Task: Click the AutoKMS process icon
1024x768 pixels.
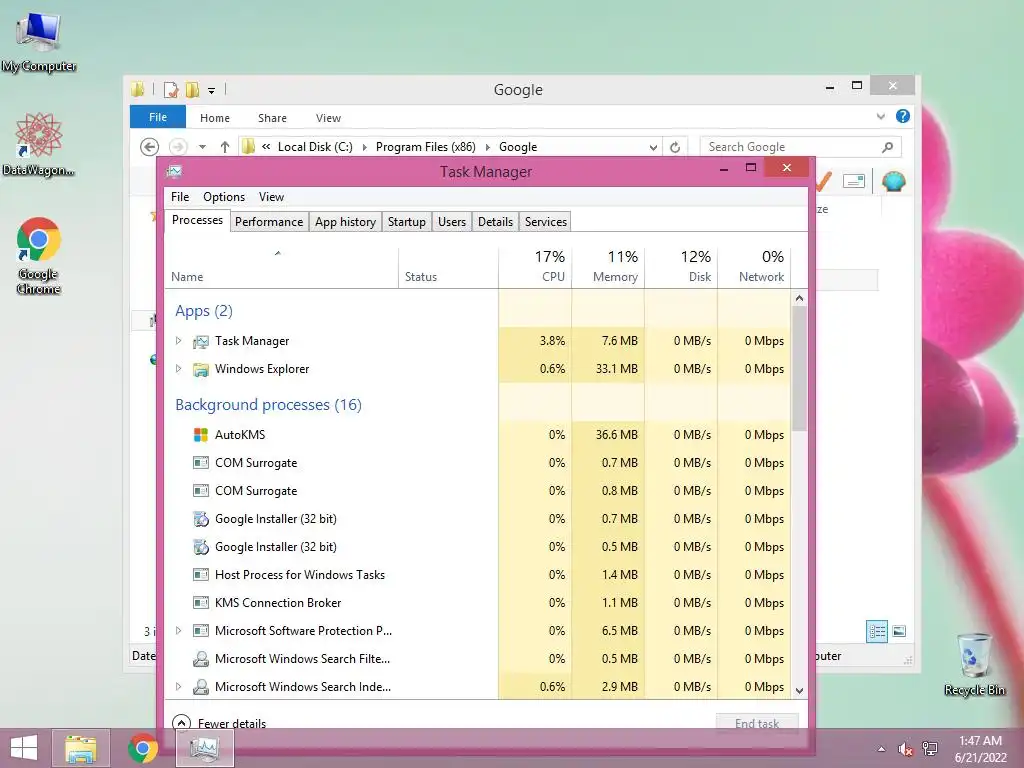Action: [x=200, y=435]
